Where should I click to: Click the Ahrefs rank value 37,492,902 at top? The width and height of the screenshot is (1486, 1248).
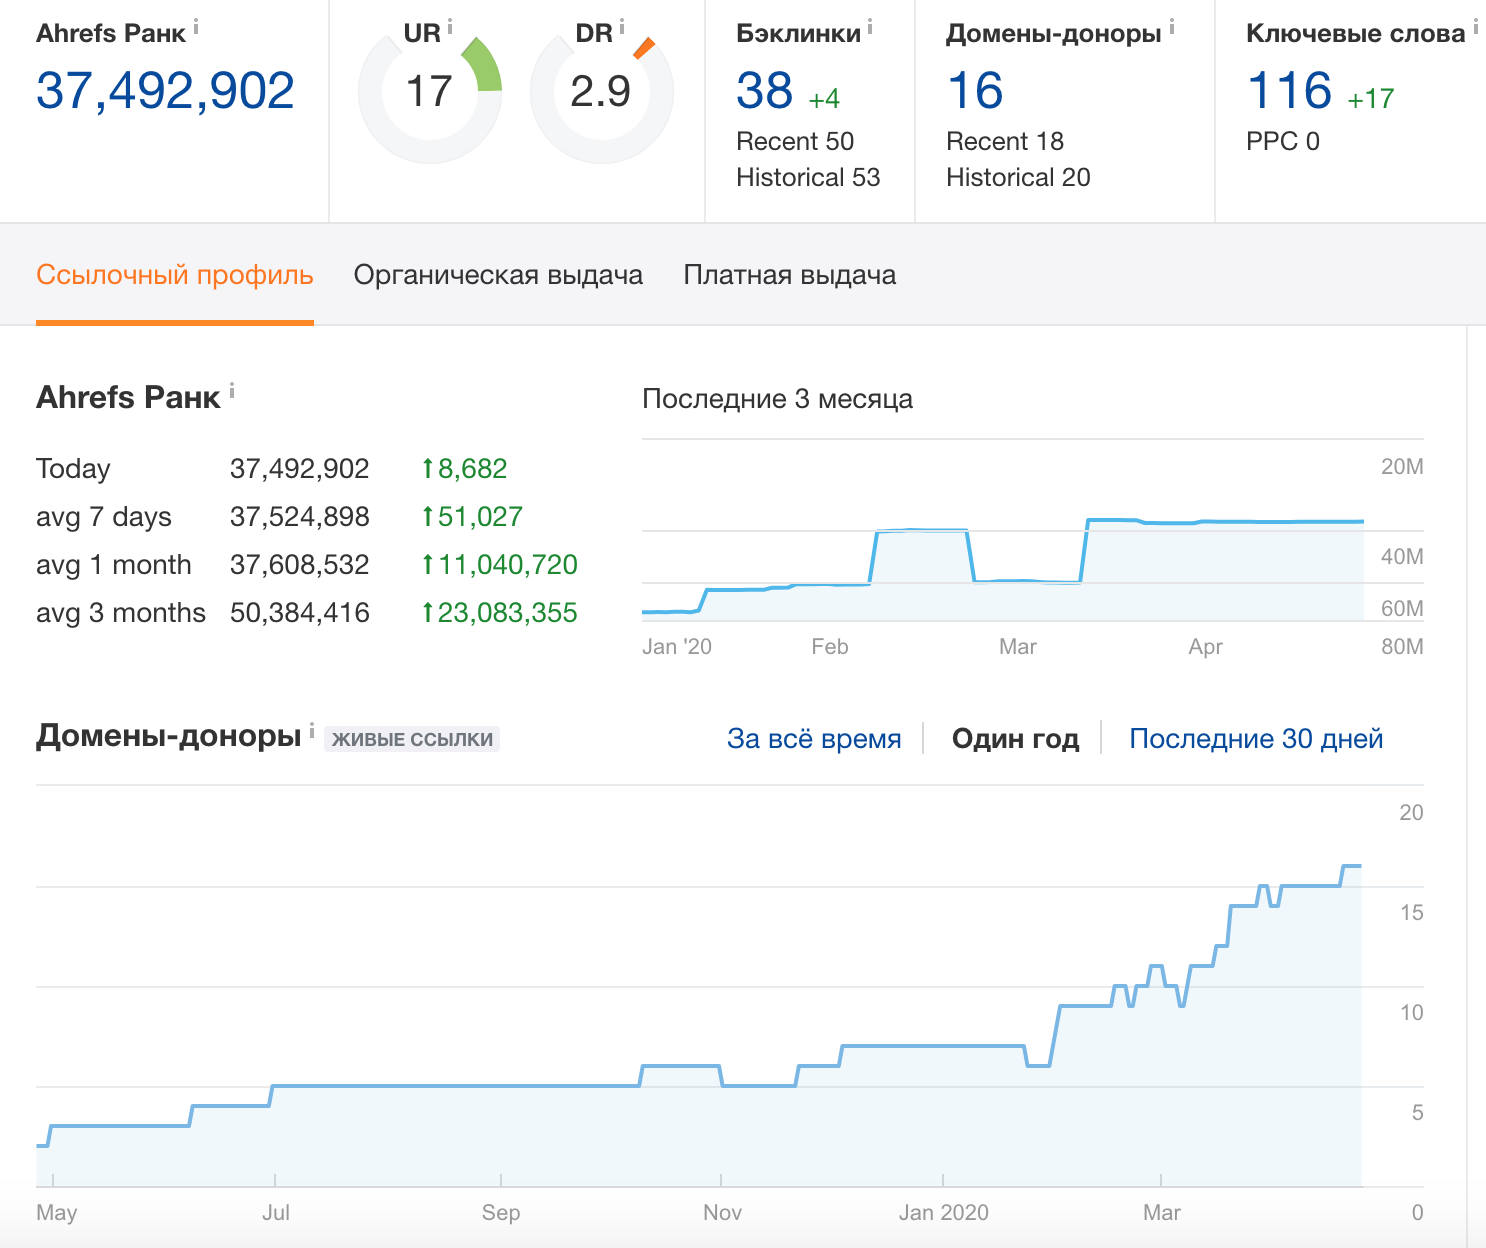pos(165,91)
